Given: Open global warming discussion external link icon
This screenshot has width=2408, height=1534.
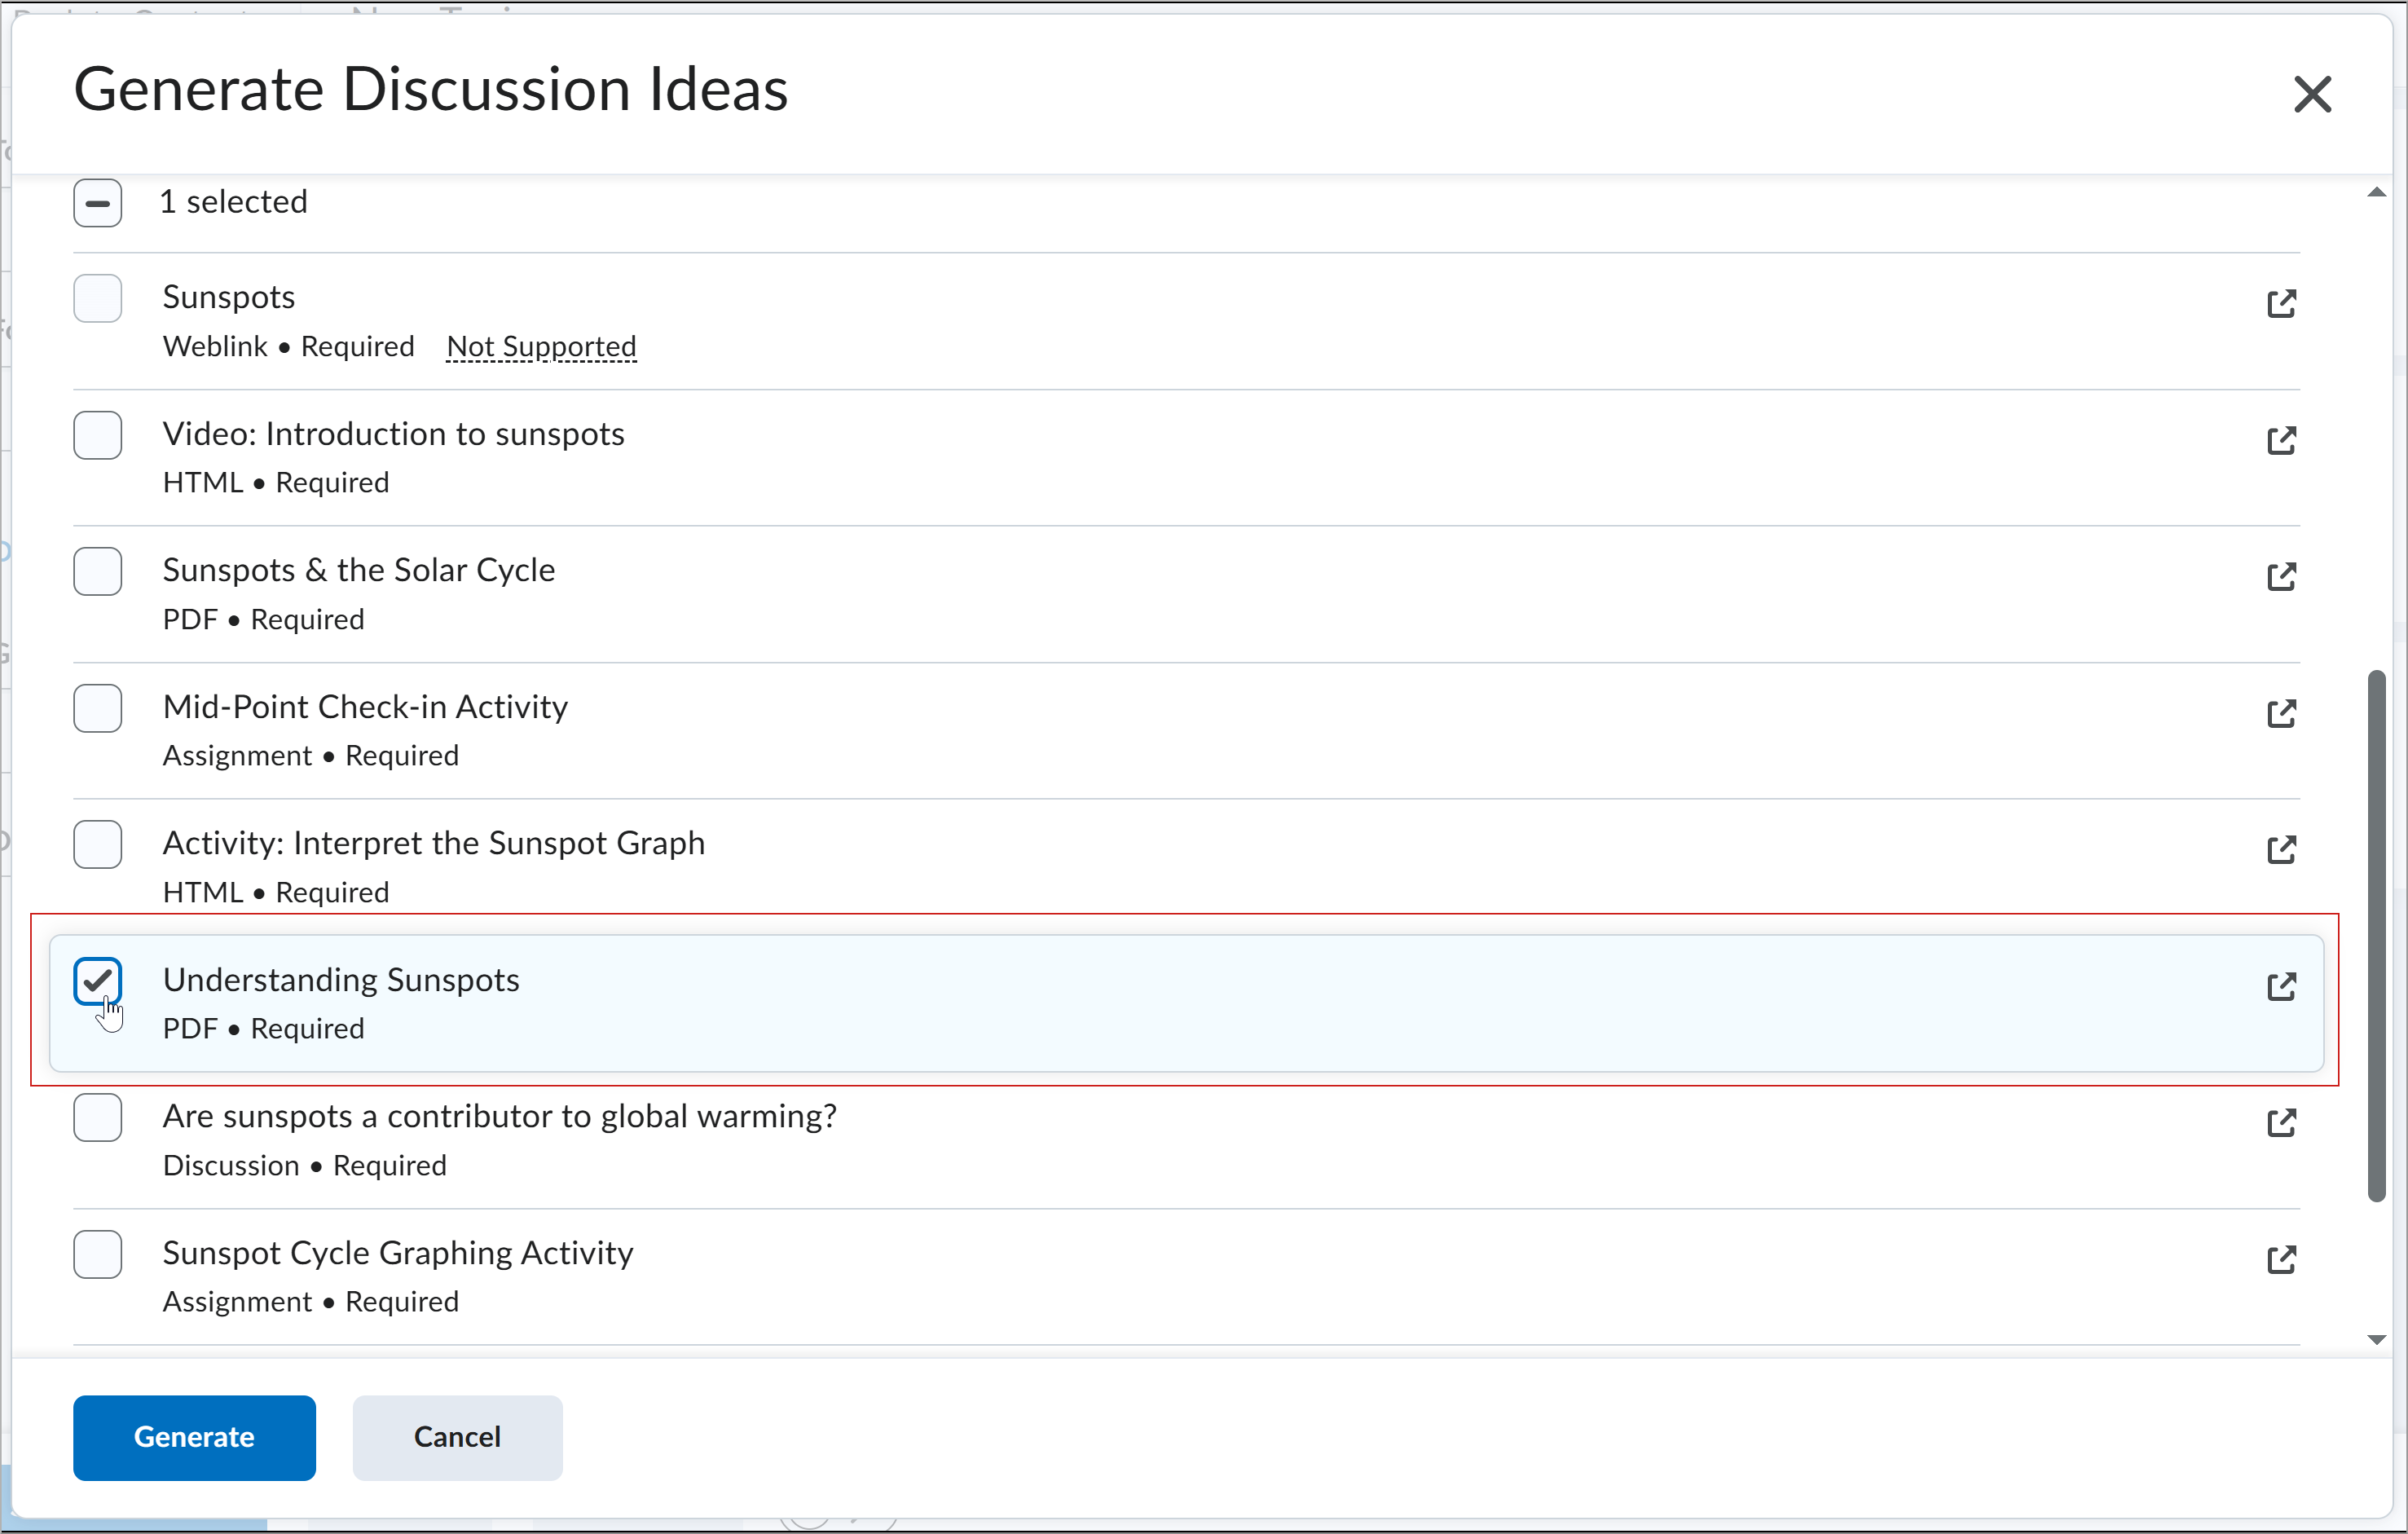Looking at the screenshot, I should (2281, 1123).
